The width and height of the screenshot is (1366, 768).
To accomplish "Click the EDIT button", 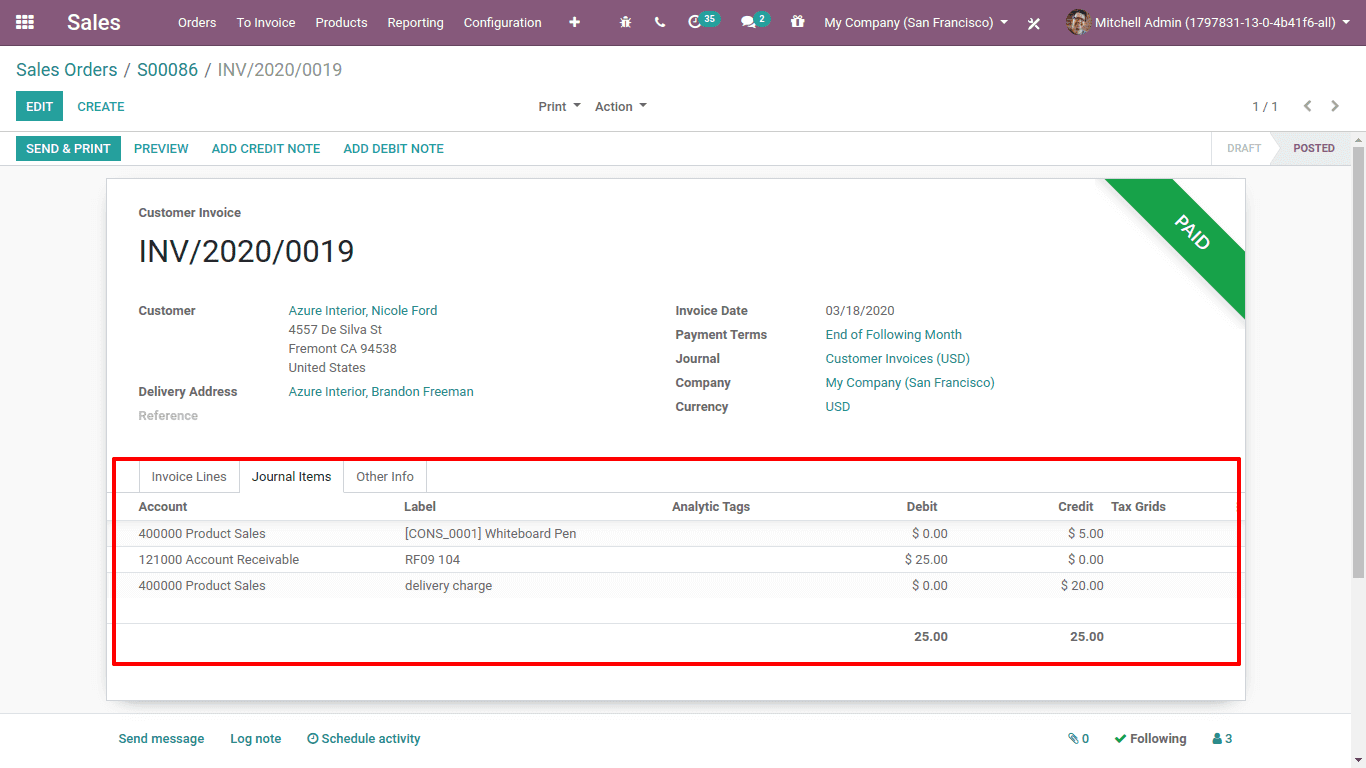I will click(39, 107).
